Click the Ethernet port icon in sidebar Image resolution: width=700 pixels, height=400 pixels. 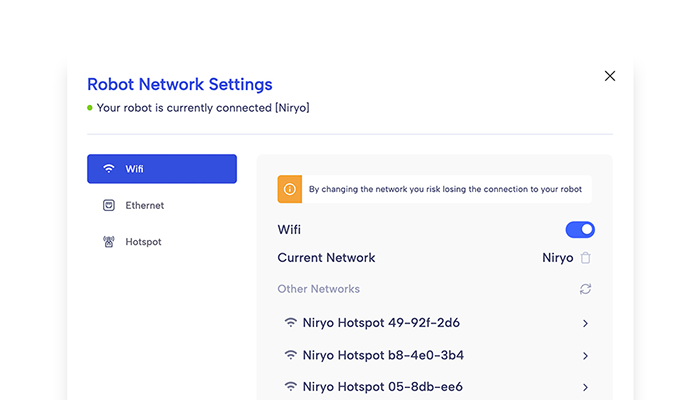(x=109, y=205)
